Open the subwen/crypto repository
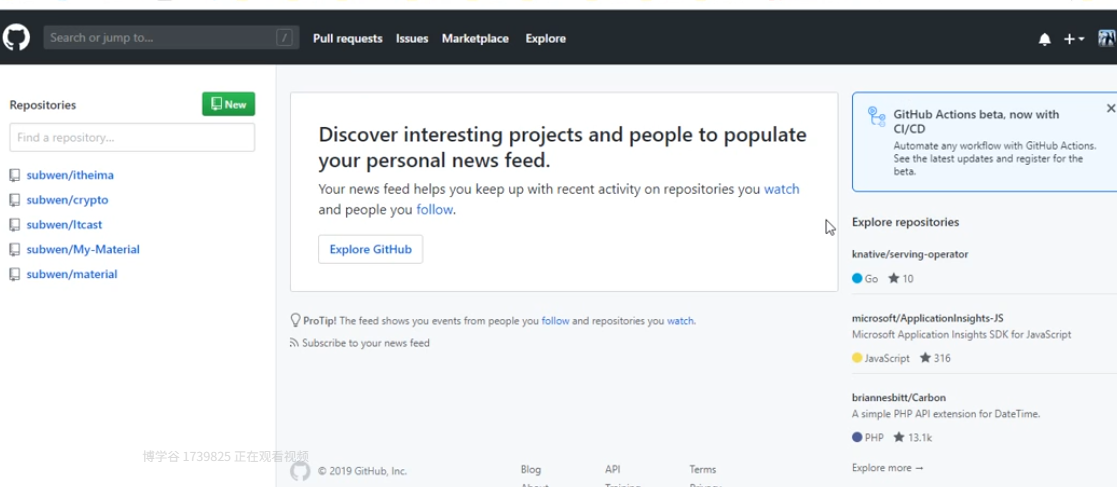The height and width of the screenshot is (487, 1117). point(68,200)
